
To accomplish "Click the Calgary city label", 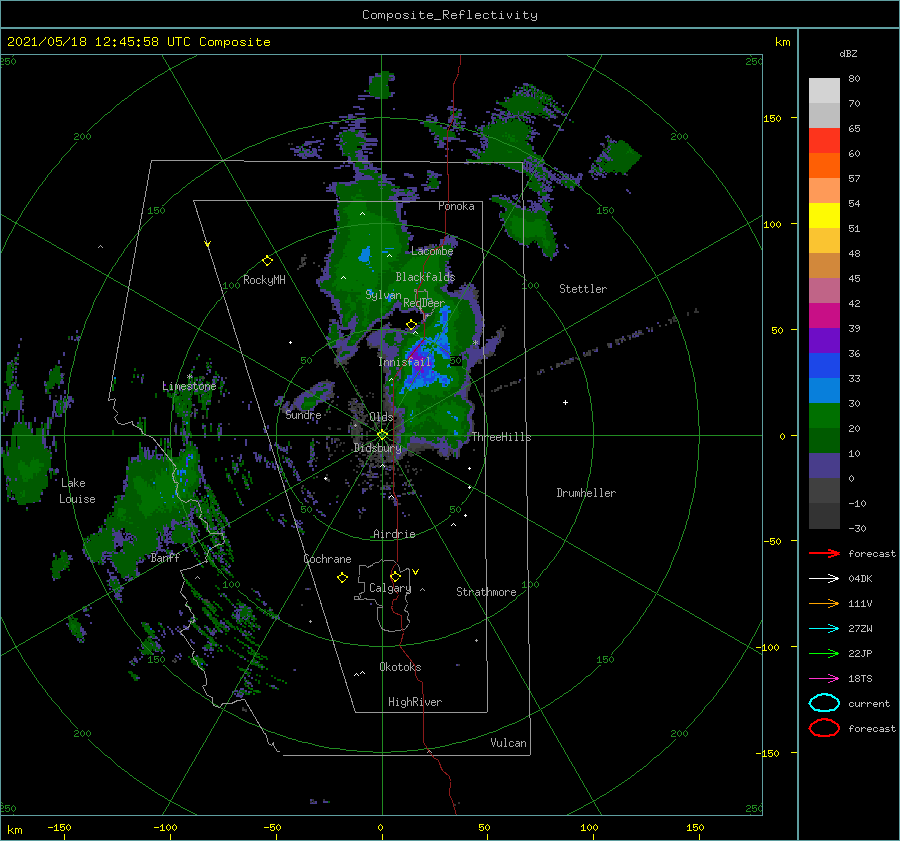I will pyautogui.click(x=390, y=588).
